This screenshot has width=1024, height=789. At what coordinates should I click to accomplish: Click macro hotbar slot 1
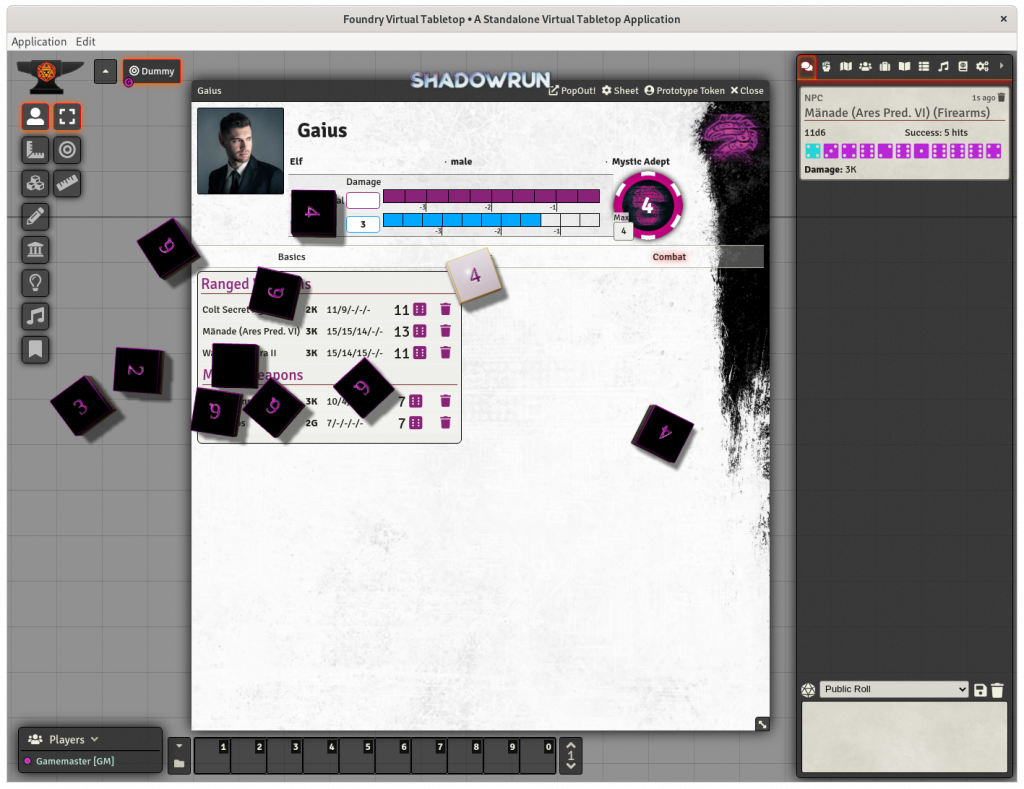pos(213,756)
